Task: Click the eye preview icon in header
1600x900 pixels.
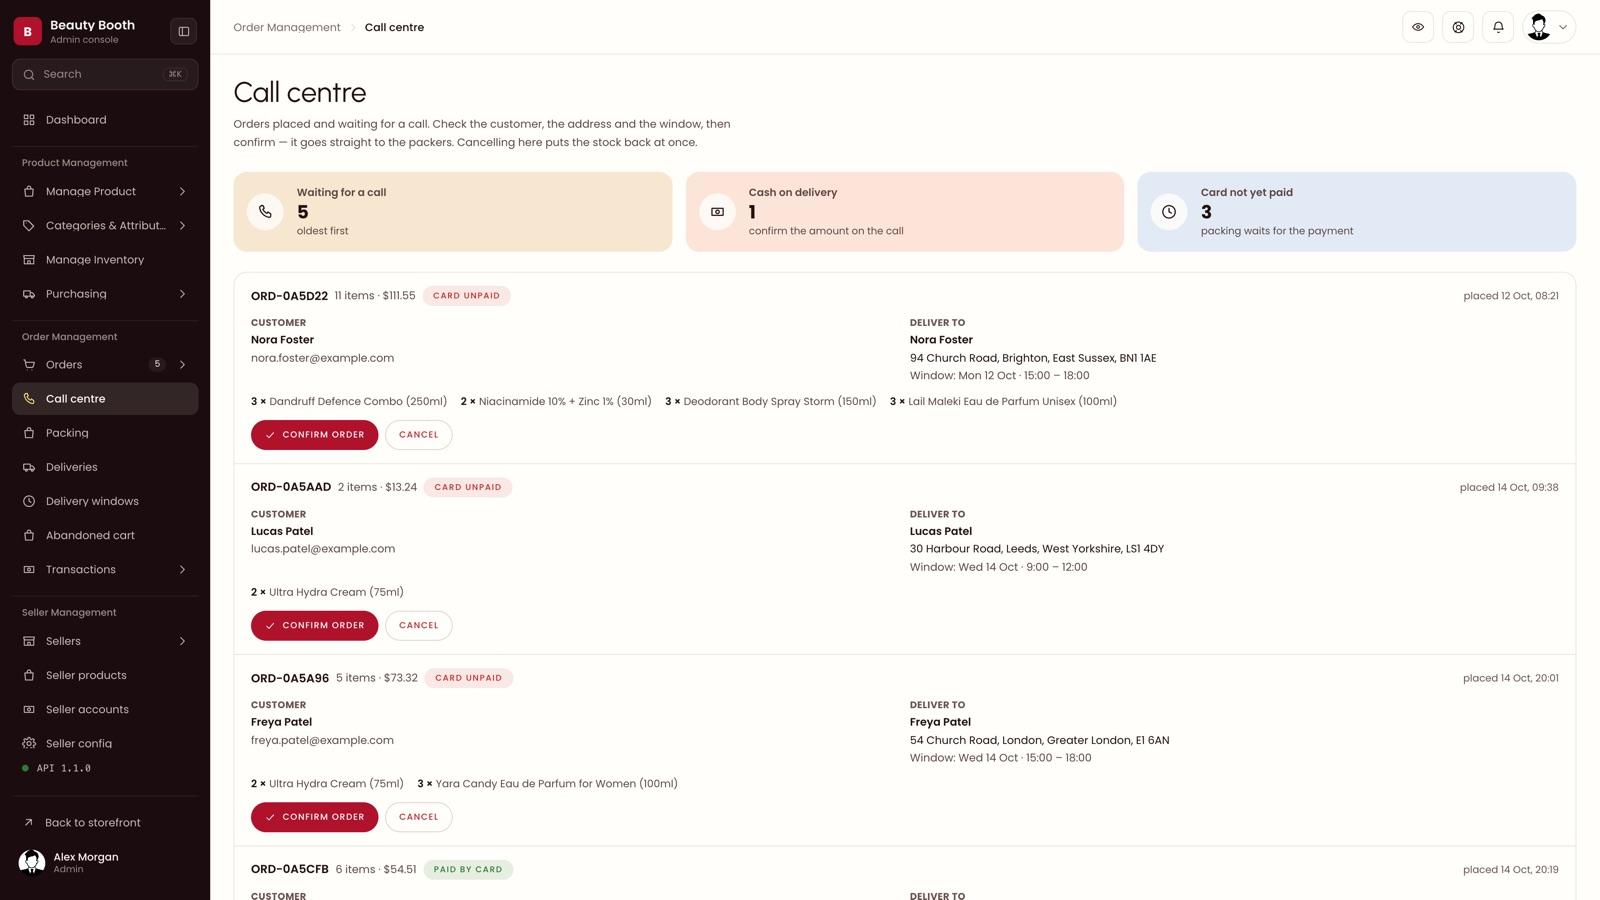Action: (x=1418, y=27)
